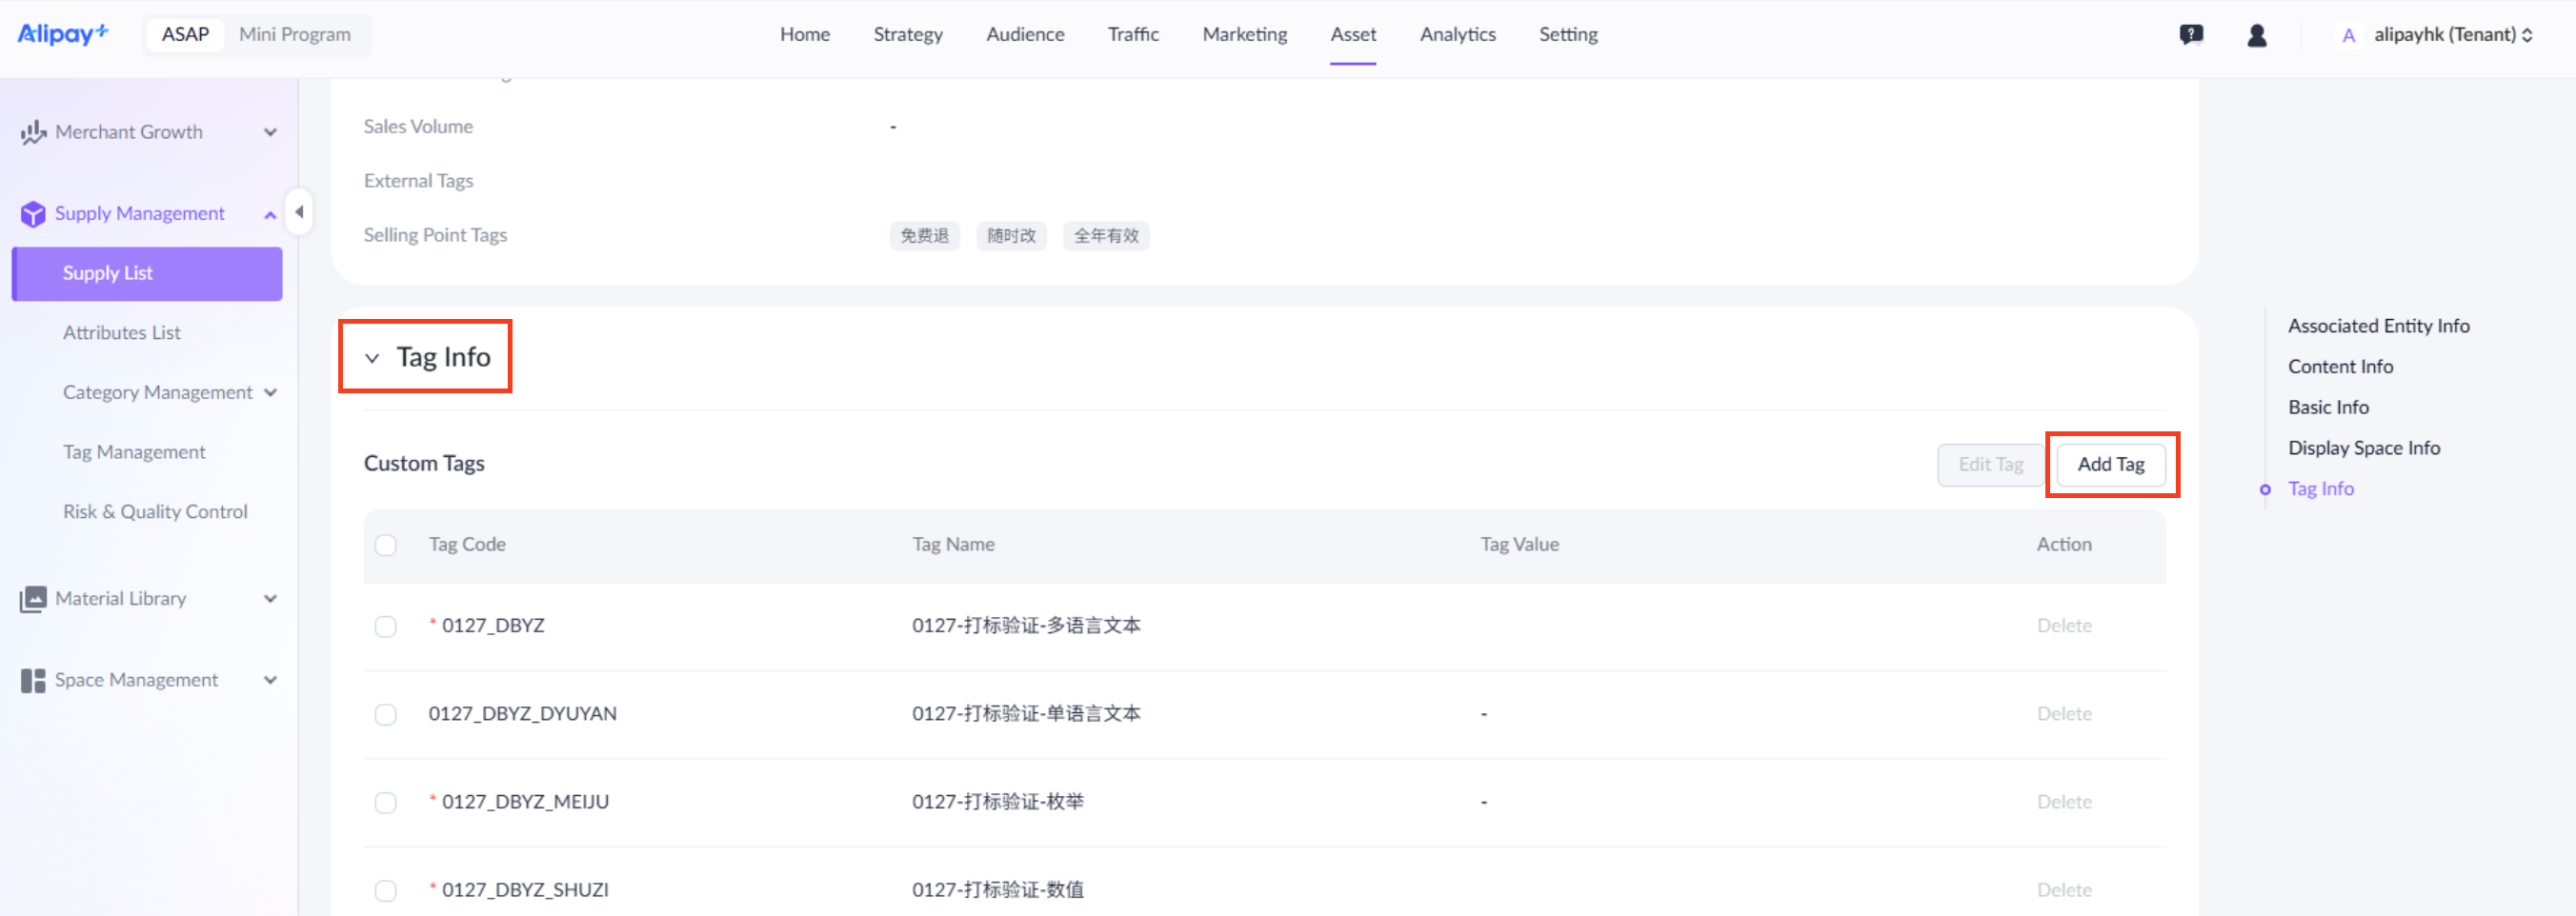The image size is (2576, 916).
Task: Jump to Display Space Info anchor
Action: tap(2364, 447)
